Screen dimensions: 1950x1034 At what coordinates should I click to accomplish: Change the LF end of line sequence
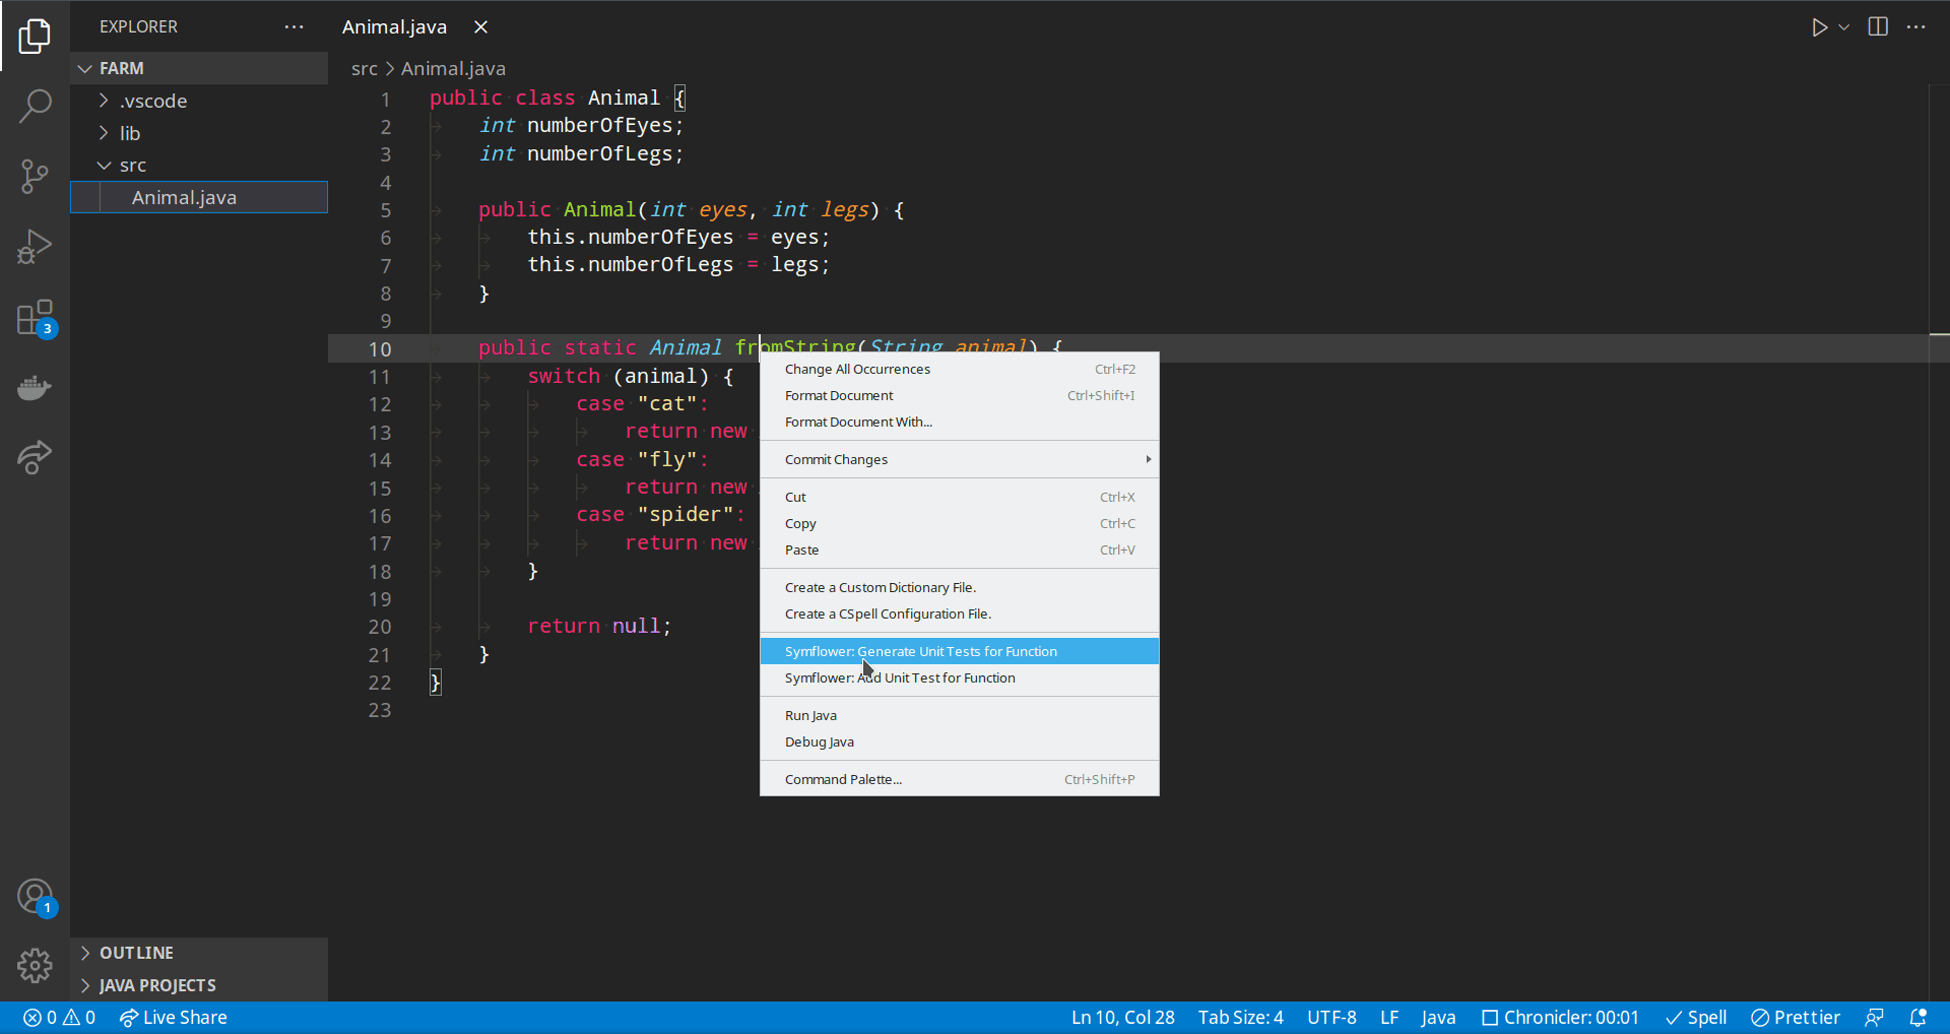(1389, 1017)
